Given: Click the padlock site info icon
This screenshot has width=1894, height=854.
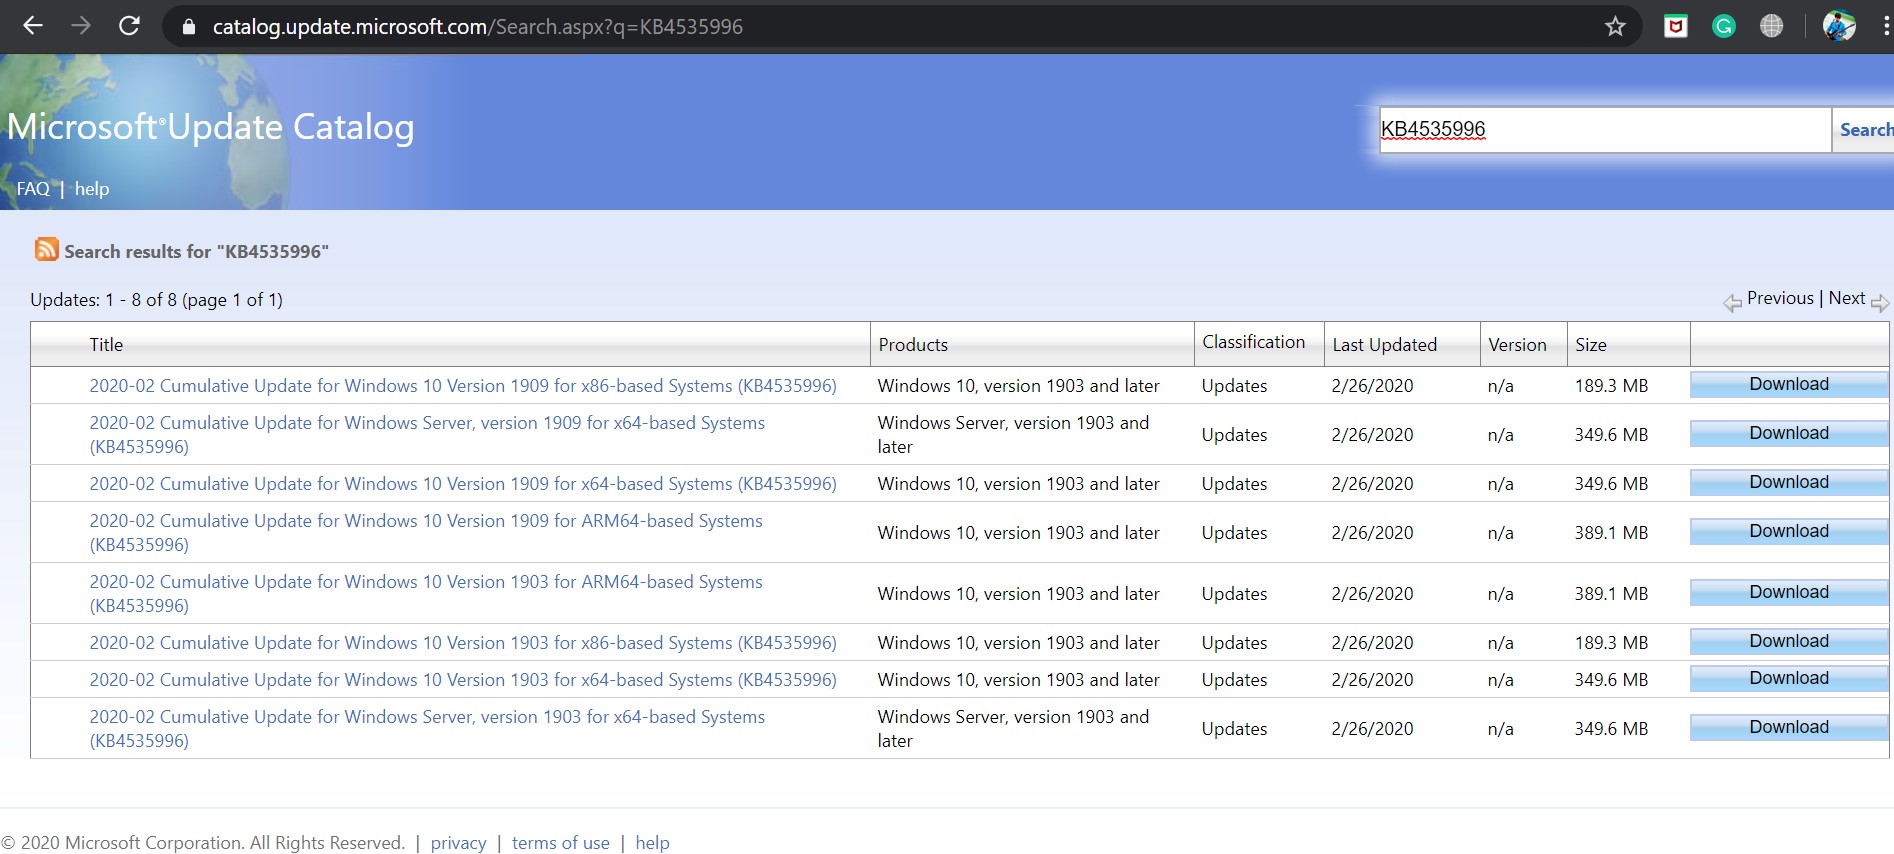Looking at the screenshot, I should coord(188,27).
